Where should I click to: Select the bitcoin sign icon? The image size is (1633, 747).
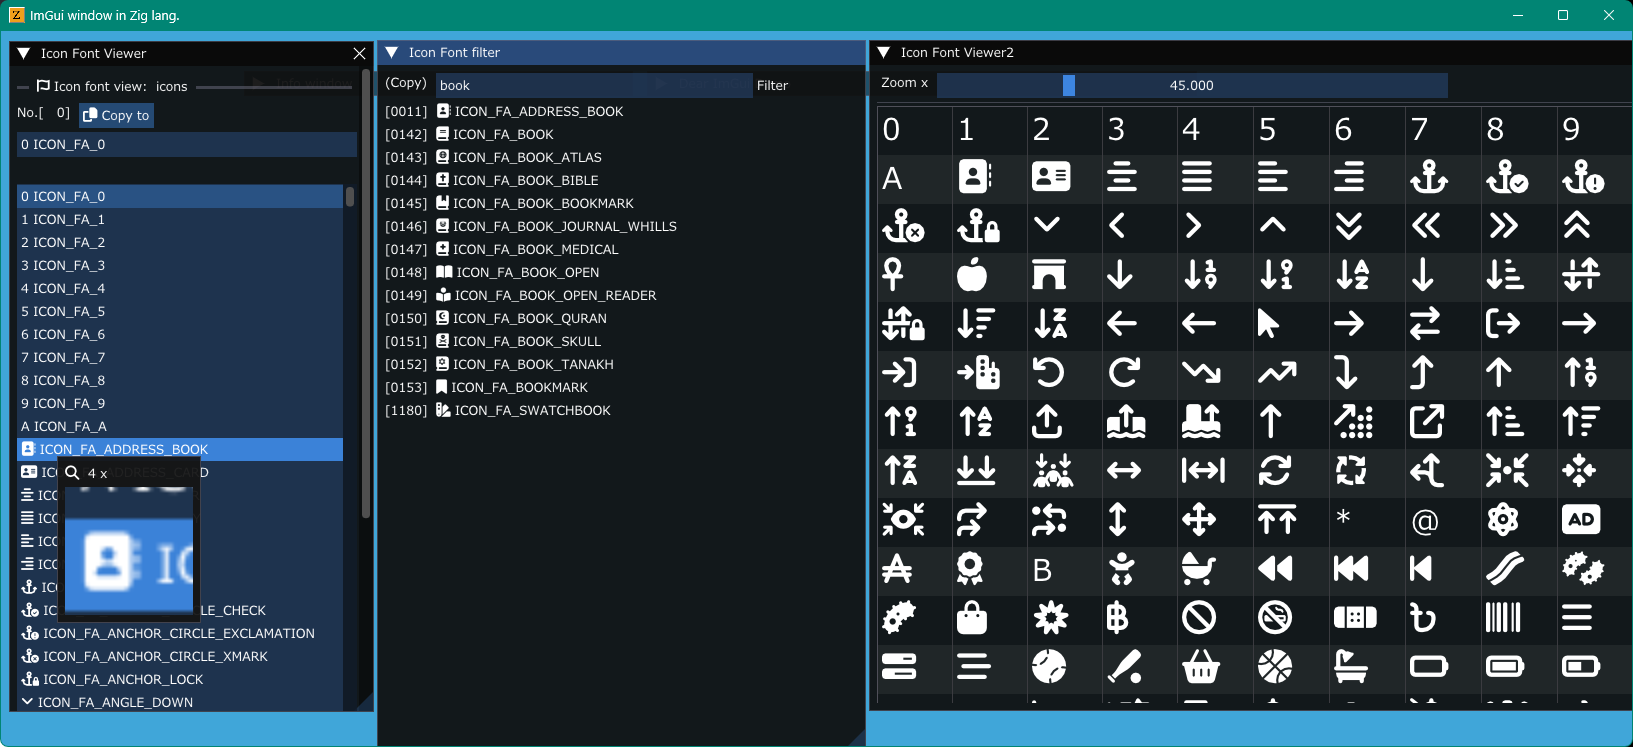(x=1118, y=617)
